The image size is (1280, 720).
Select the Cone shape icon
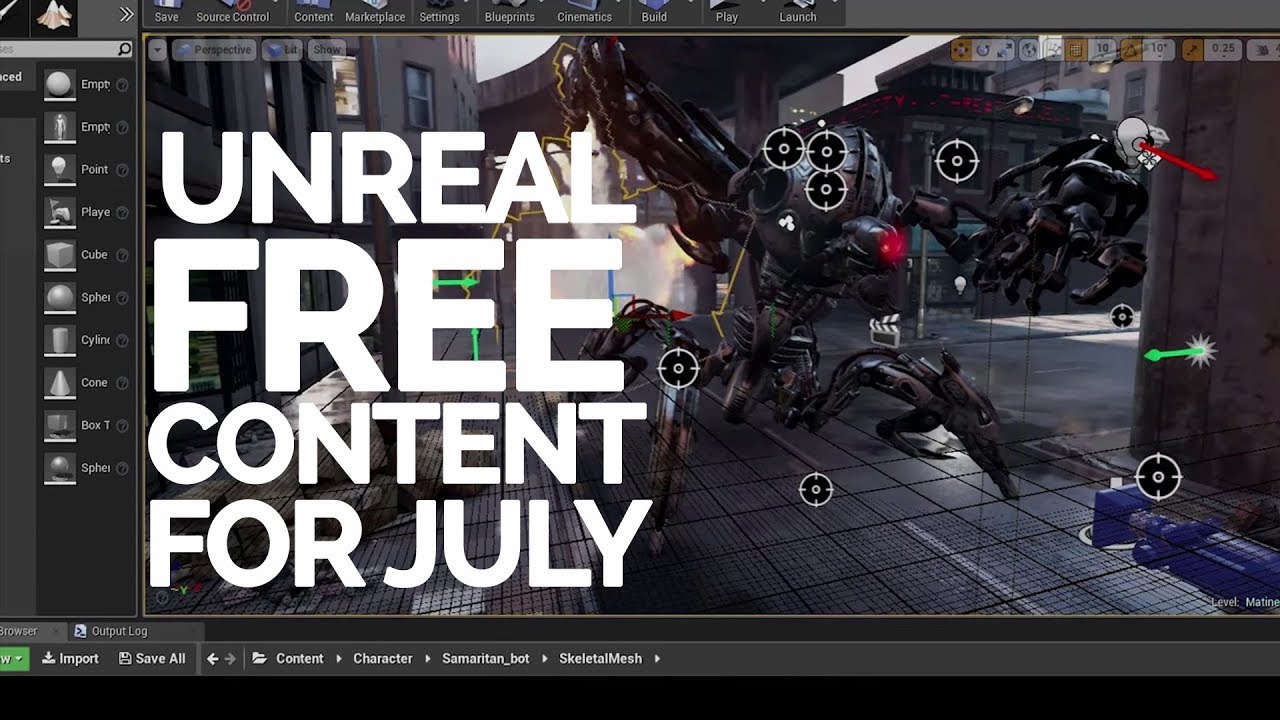(60, 383)
